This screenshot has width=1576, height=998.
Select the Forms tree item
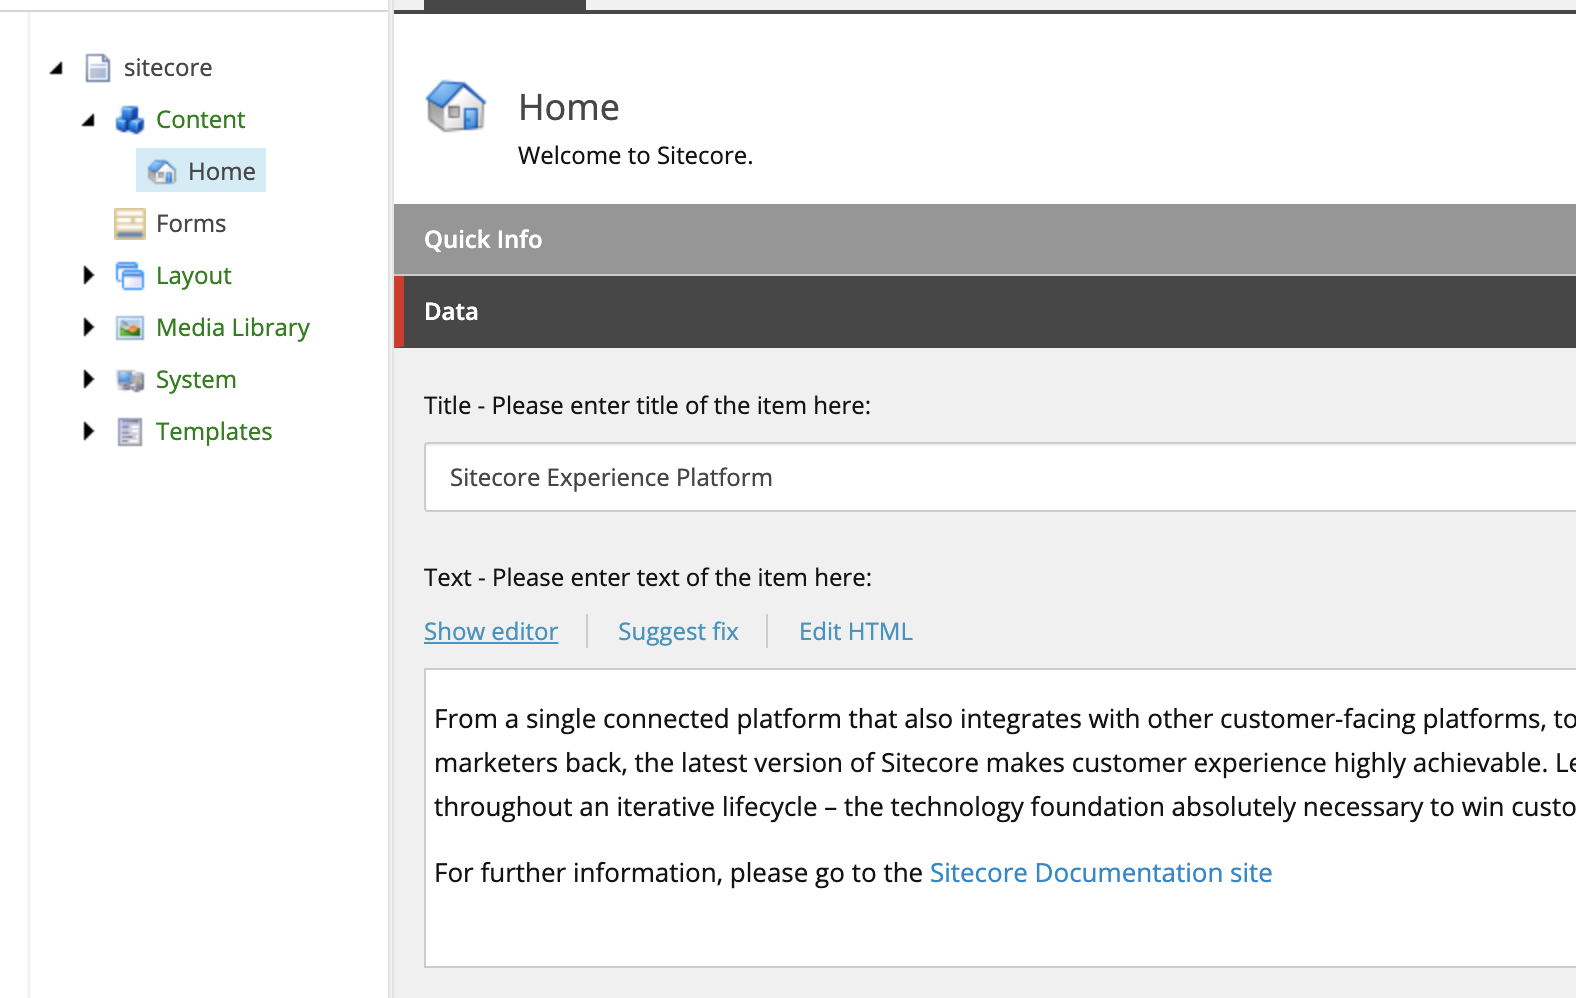tap(191, 224)
